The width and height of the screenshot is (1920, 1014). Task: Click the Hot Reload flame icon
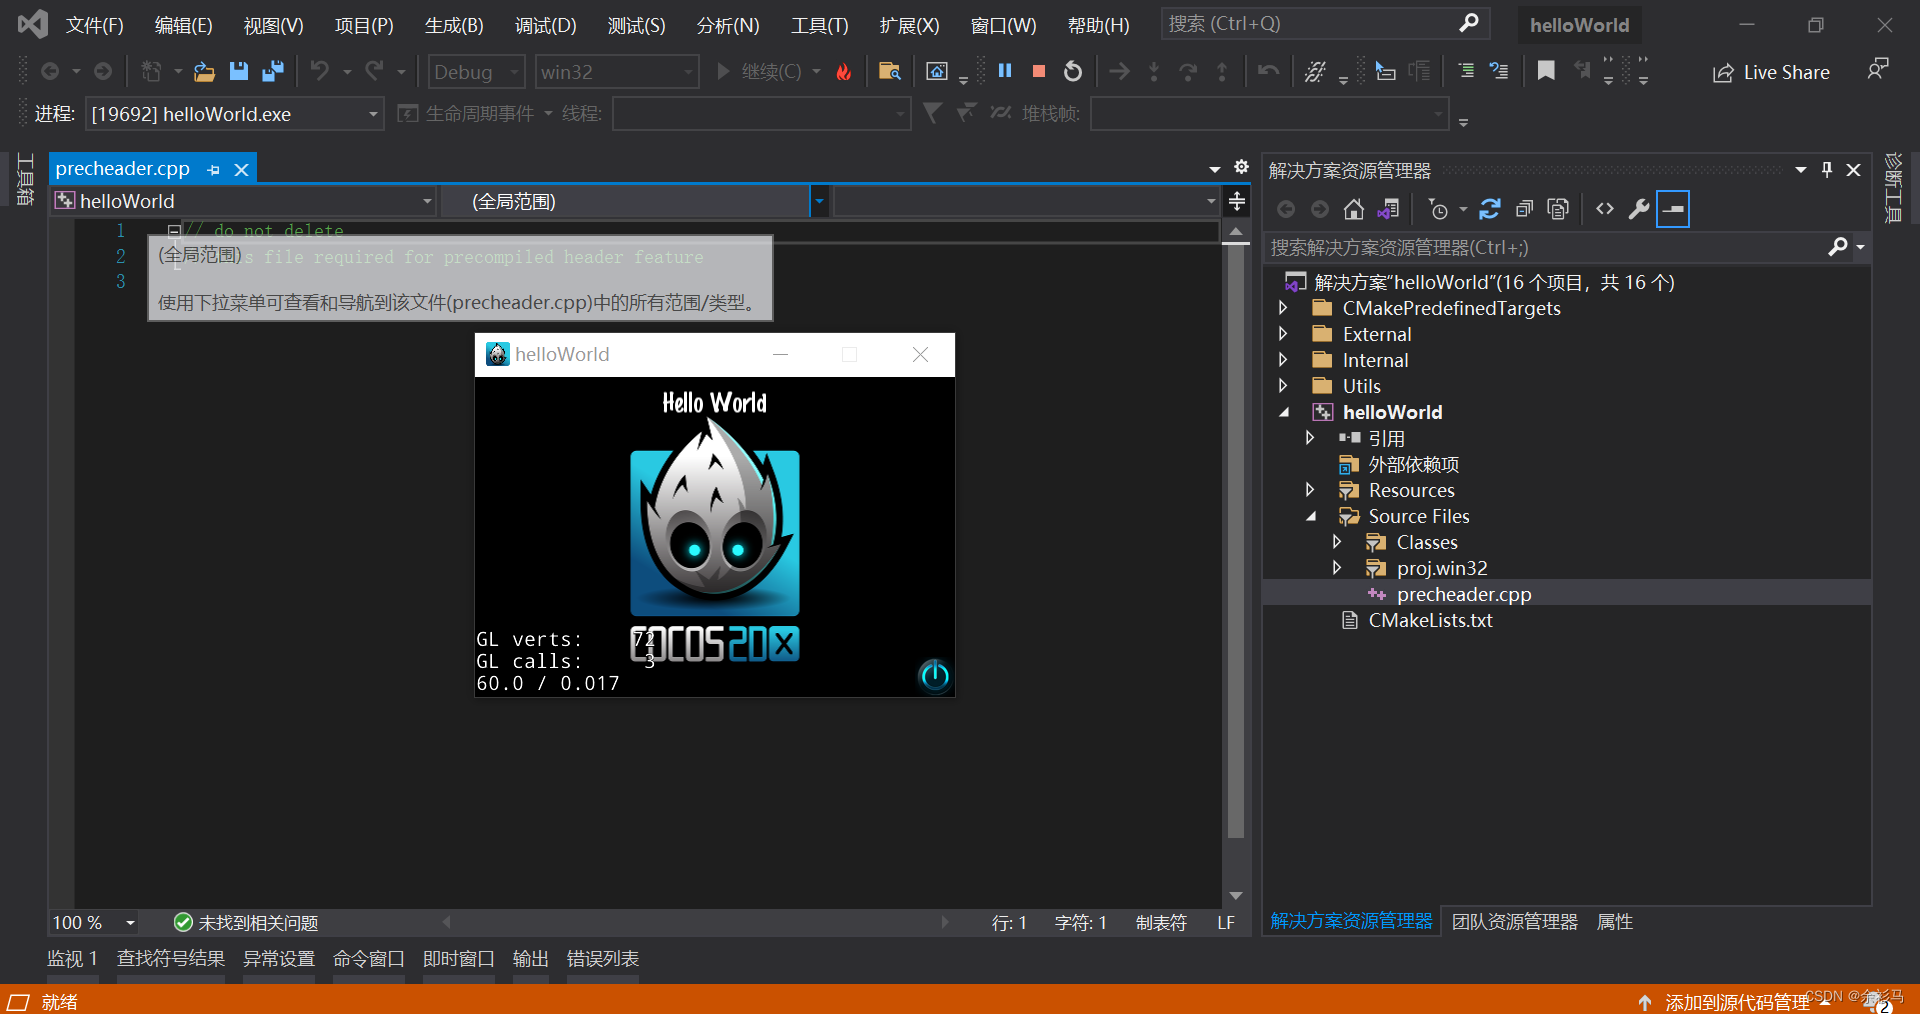click(x=843, y=71)
